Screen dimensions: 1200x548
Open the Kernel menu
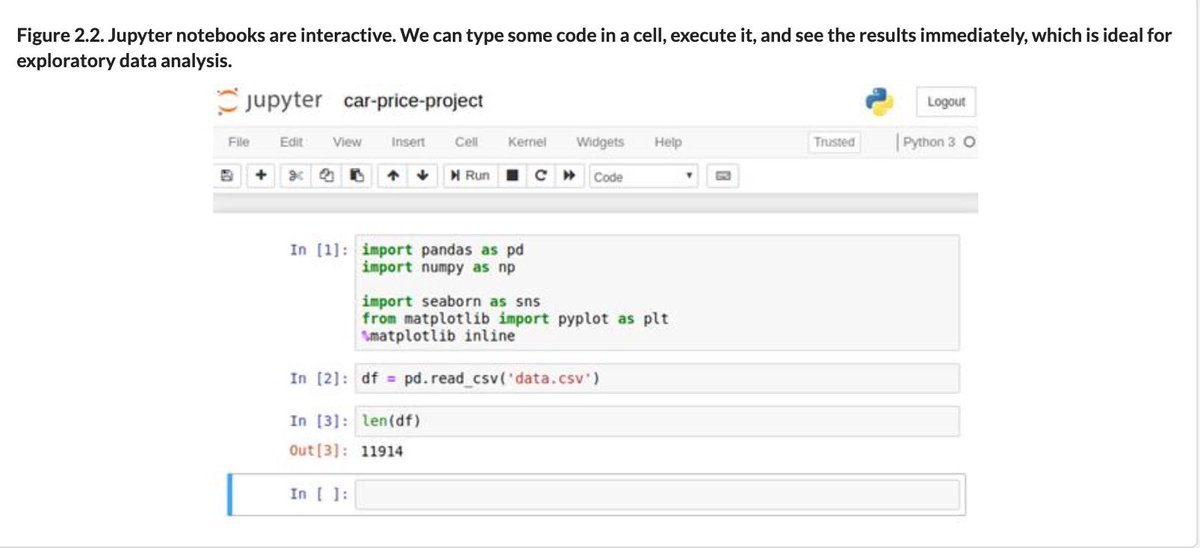coord(526,142)
